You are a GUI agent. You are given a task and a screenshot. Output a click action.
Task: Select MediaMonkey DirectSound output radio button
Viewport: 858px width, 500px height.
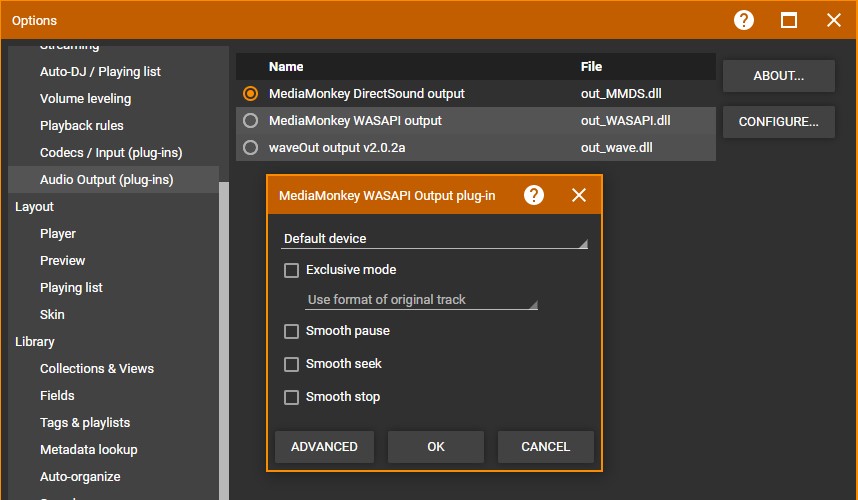(250, 94)
